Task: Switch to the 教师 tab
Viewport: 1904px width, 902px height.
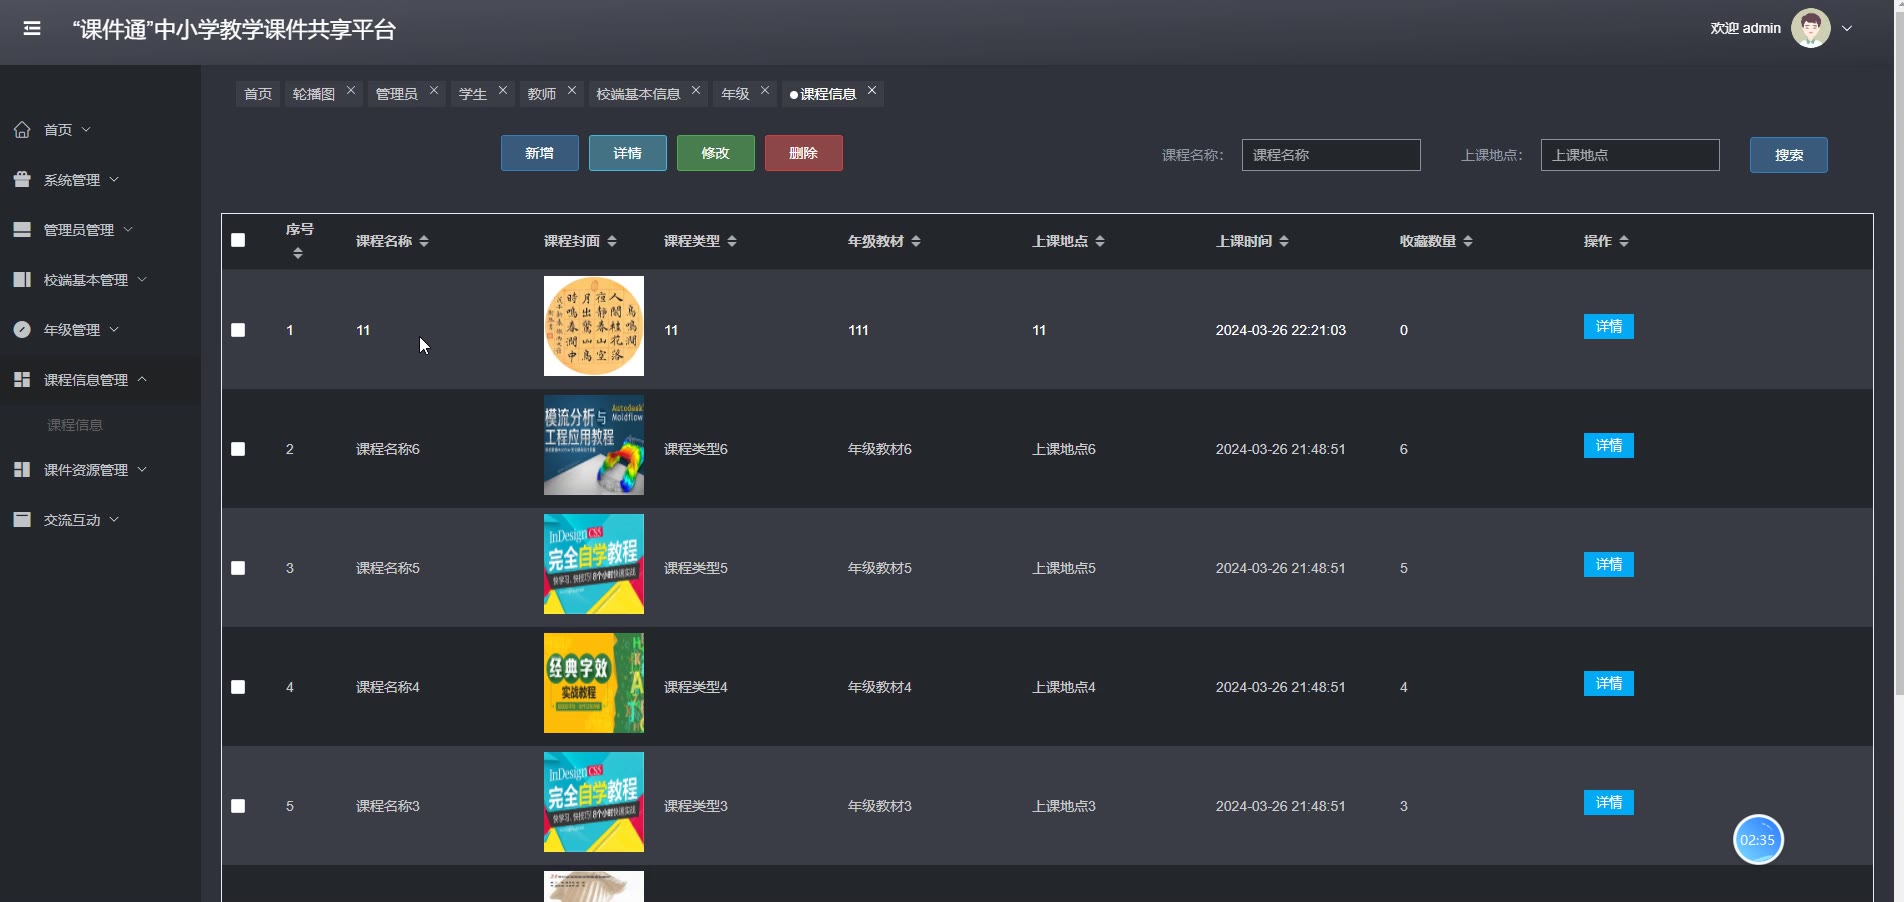Action: pyautogui.click(x=542, y=94)
